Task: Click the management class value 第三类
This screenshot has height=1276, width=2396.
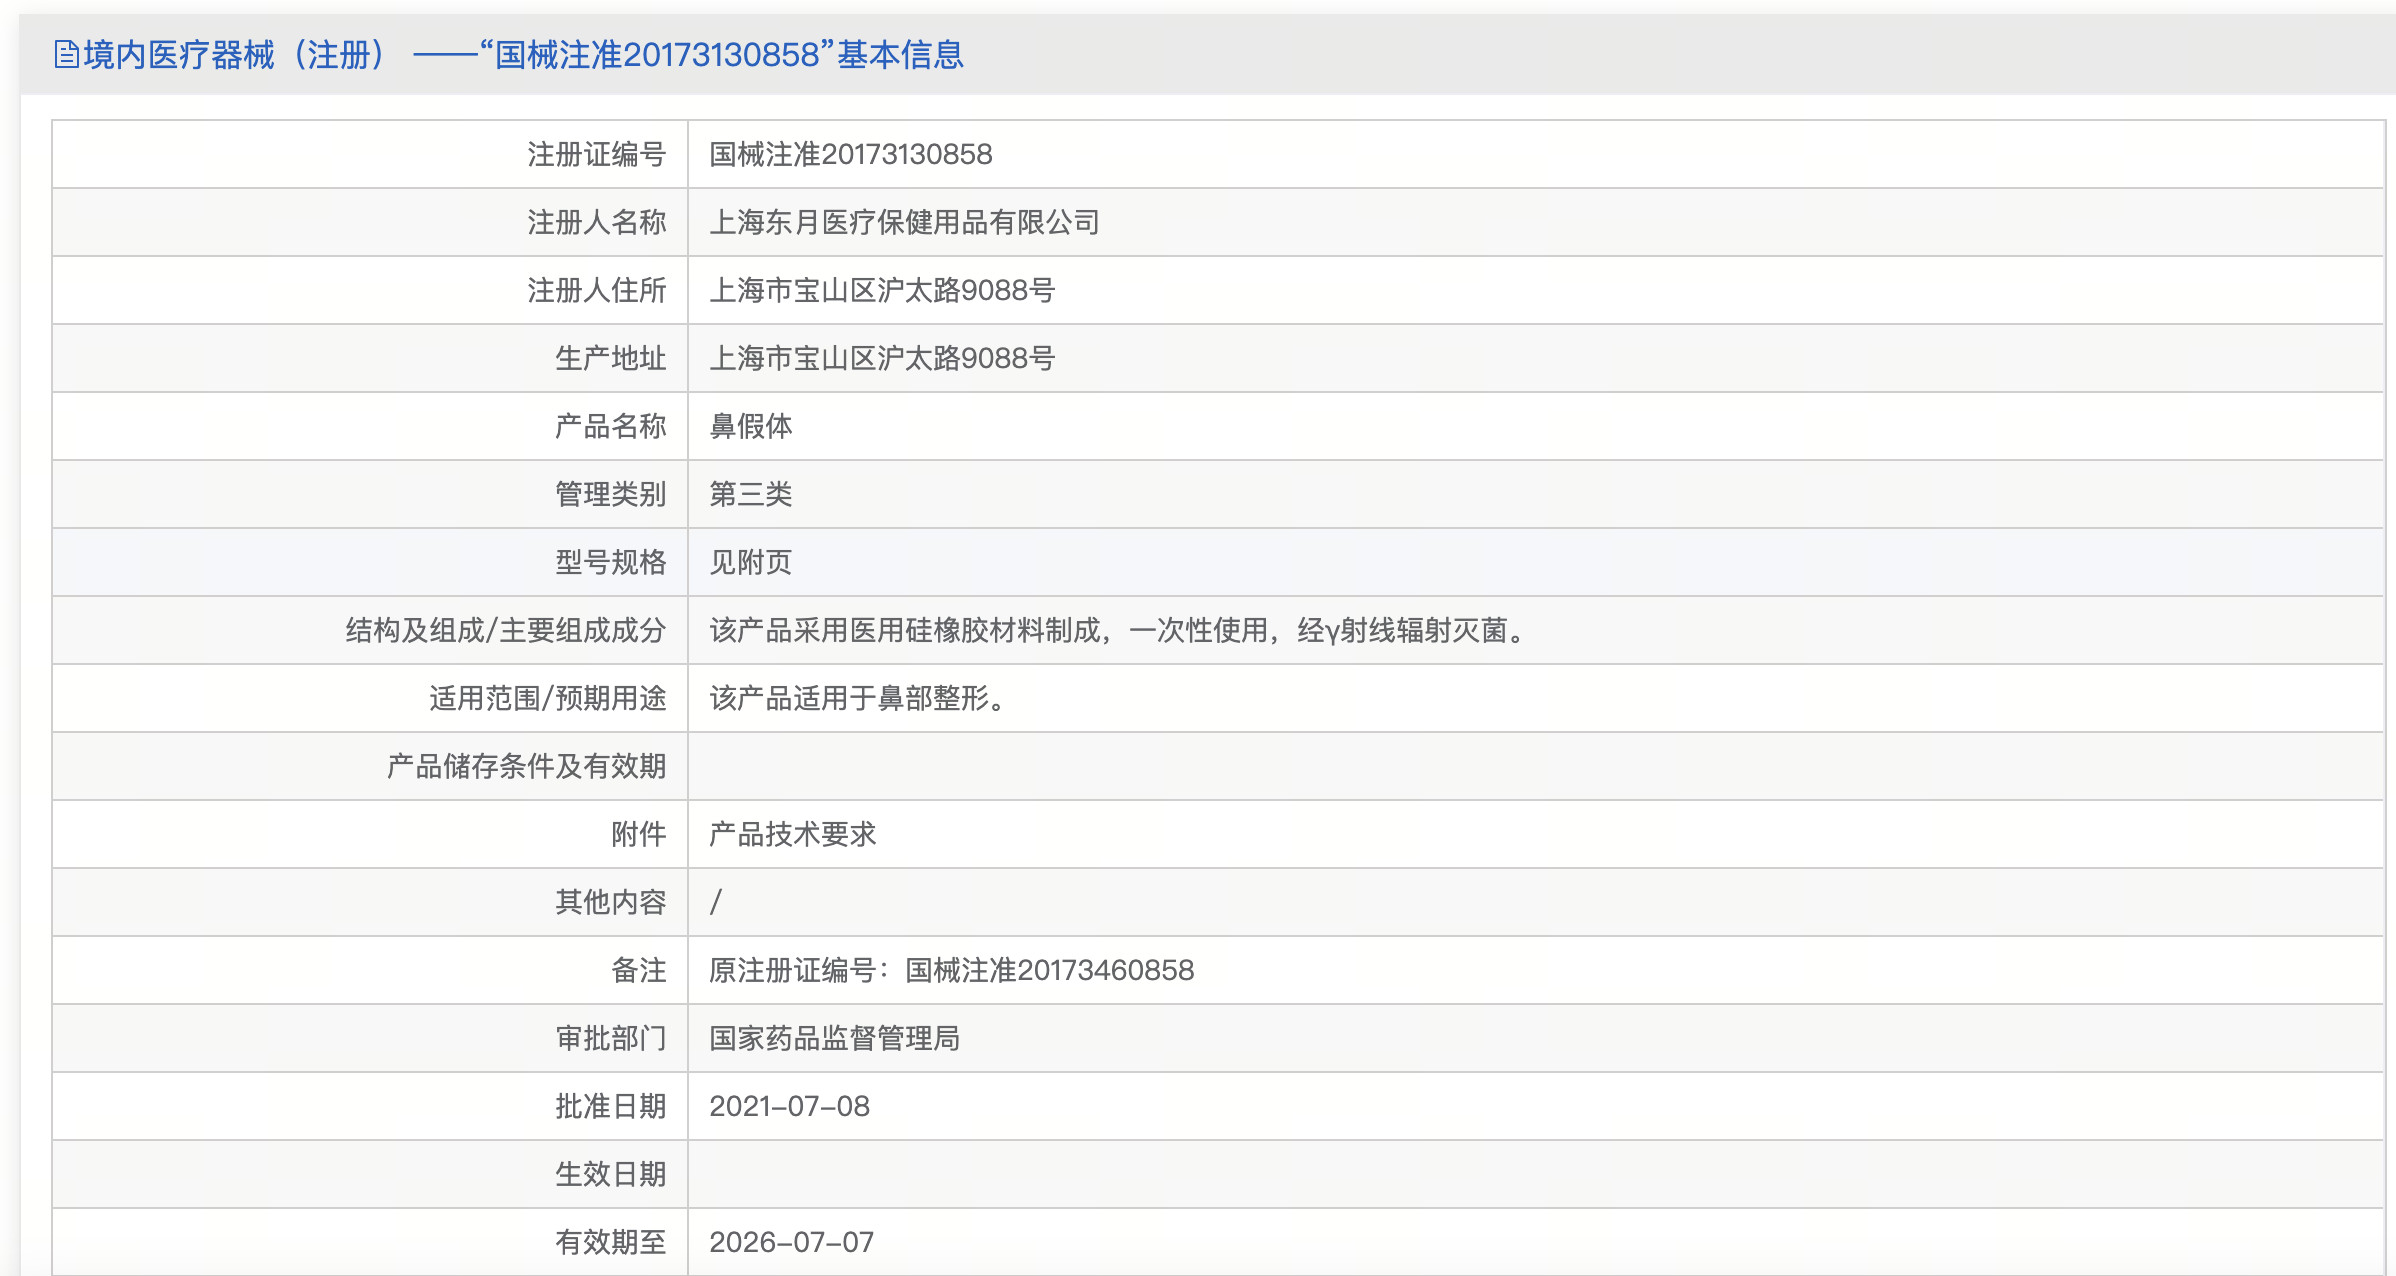Action: (751, 494)
